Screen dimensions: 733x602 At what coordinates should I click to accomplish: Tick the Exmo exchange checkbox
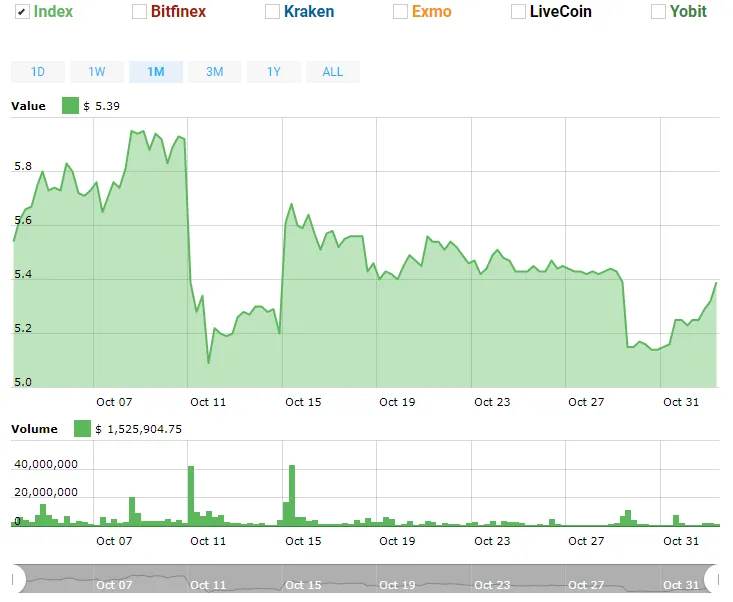tap(400, 12)
